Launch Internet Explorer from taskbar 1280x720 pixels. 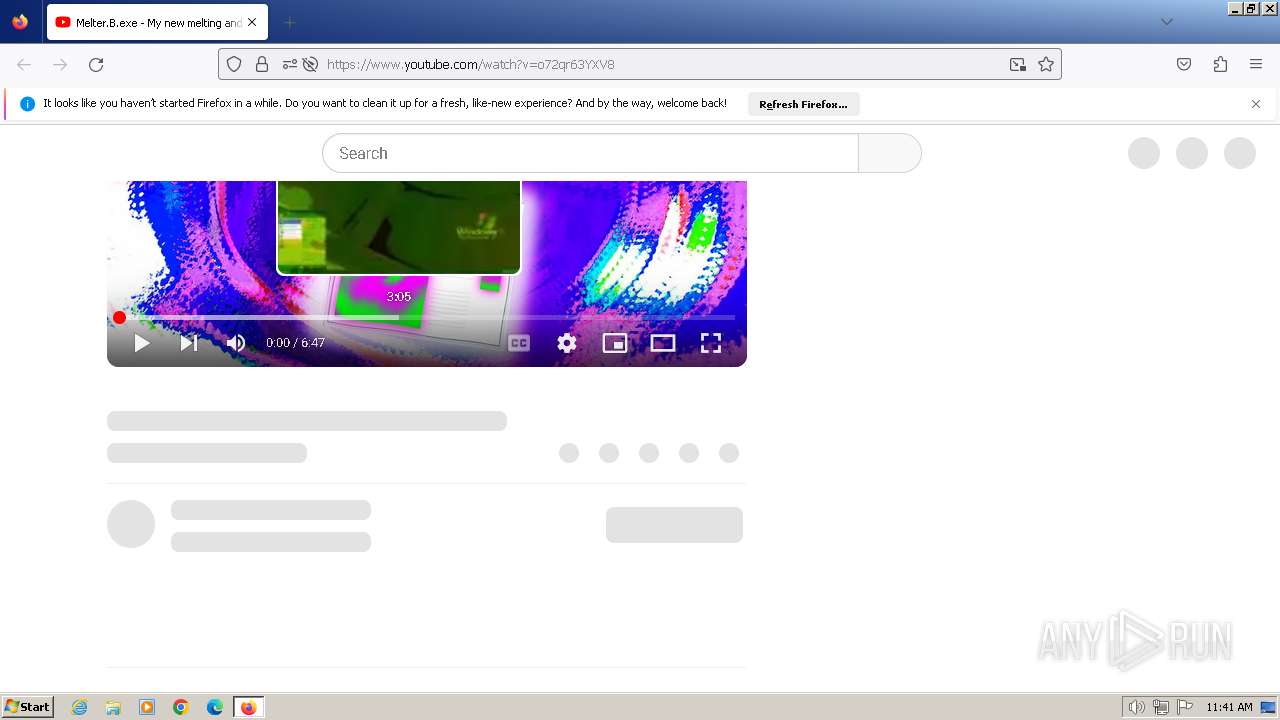pyautogui.click(x=80, y=707)
